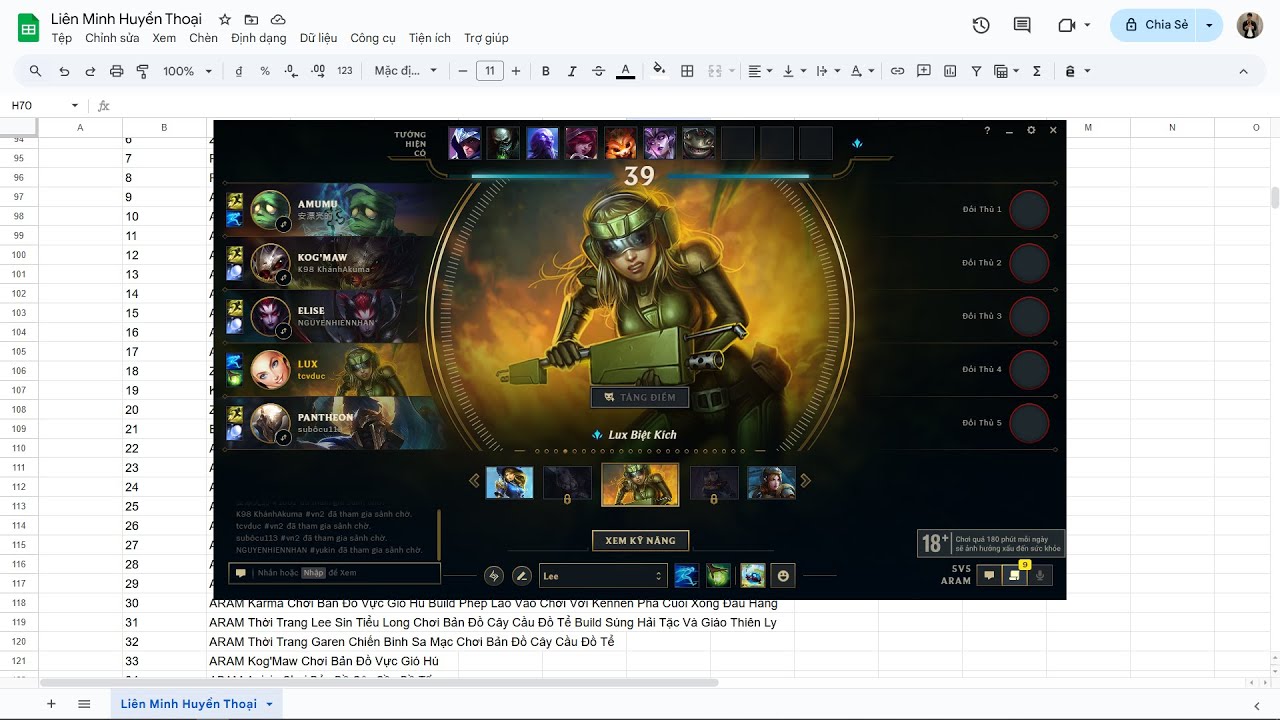Image resolution: width=1280 pixels, height=720 pixels.
Task: Click the chat message input field
Action: 335,573
